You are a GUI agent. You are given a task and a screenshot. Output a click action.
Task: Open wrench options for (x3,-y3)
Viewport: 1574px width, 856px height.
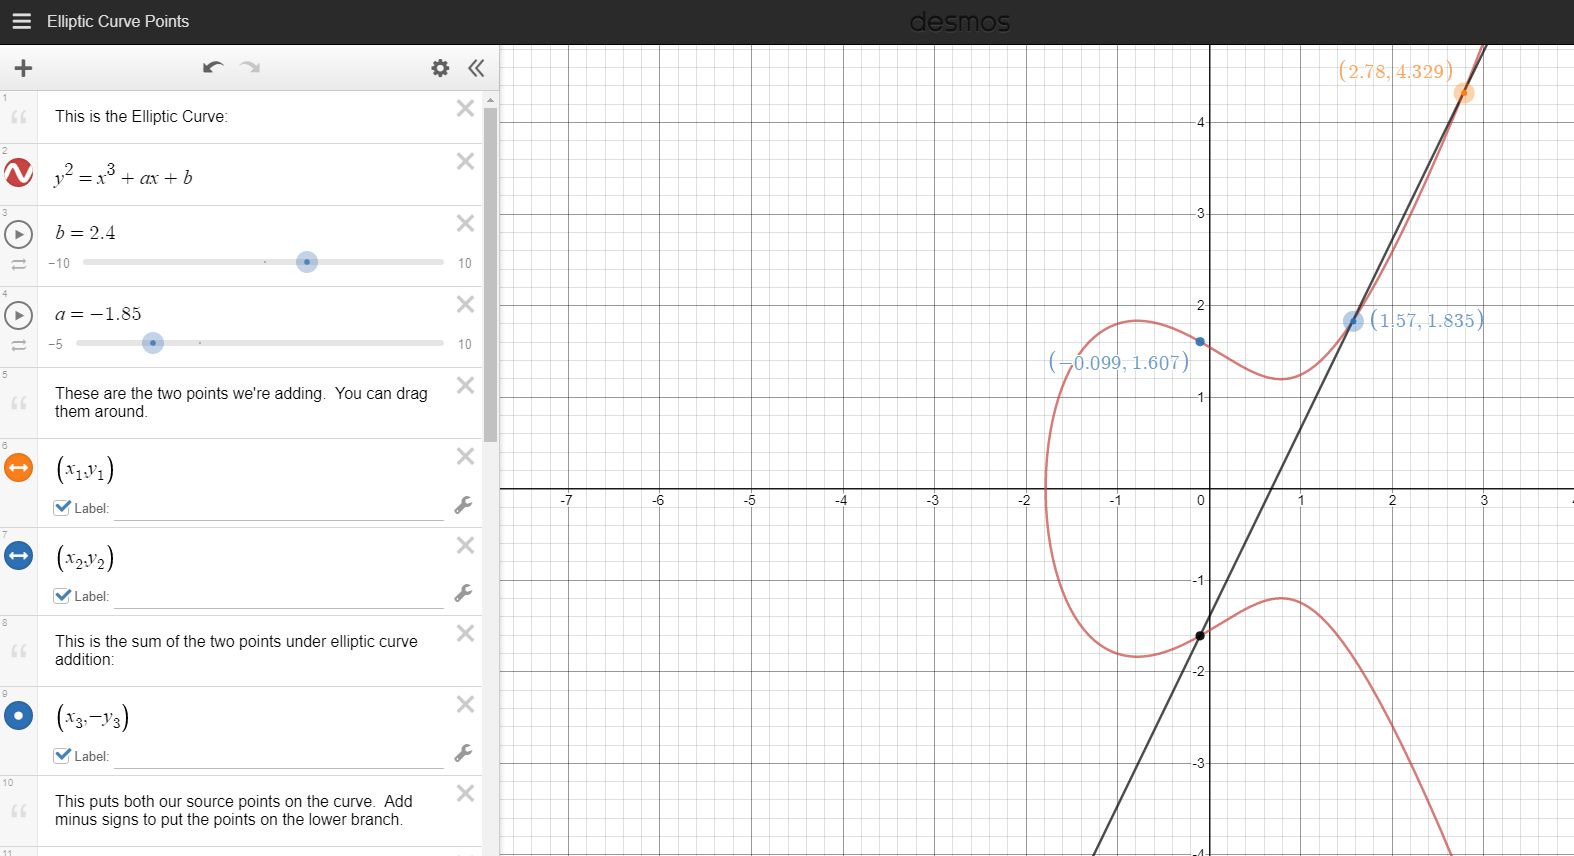tap(463, 753)
